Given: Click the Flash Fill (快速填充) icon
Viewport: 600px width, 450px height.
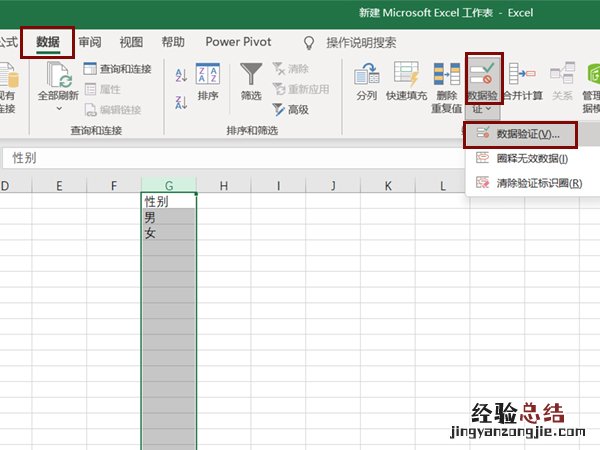Looking at the screenshot, I should 407,75.
